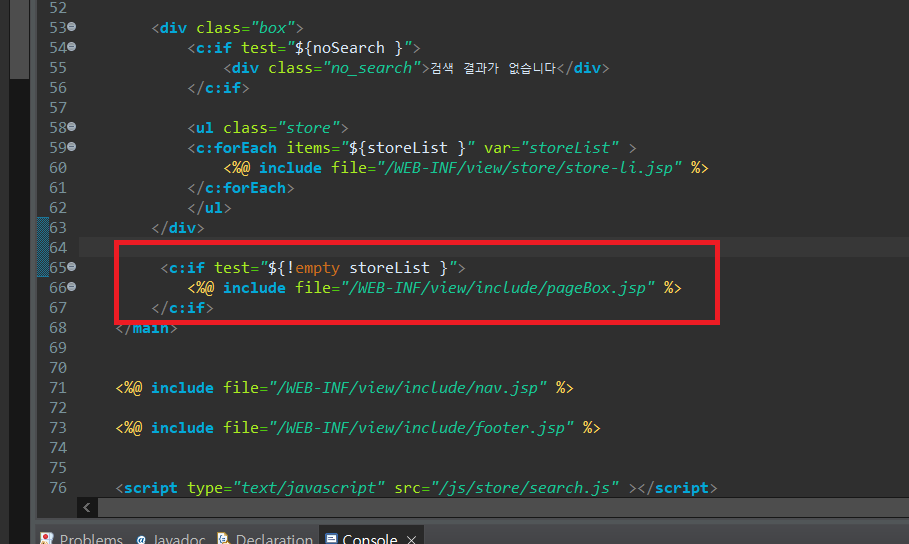Click the Console monitor icon
Screen dimensions: 909x544
pyautogui.click(x=332, y=538)
